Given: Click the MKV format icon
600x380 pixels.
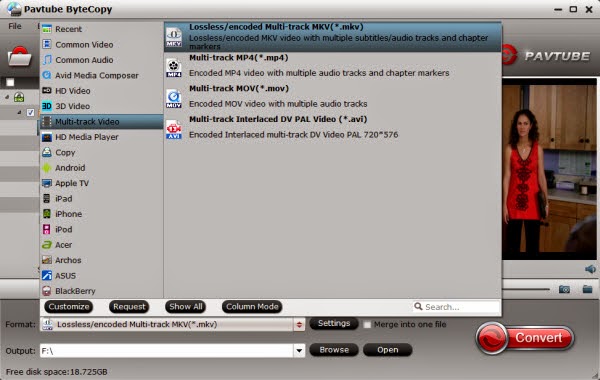Looking at the screenshot, I should pyautogui.click(x=174, y=37).
